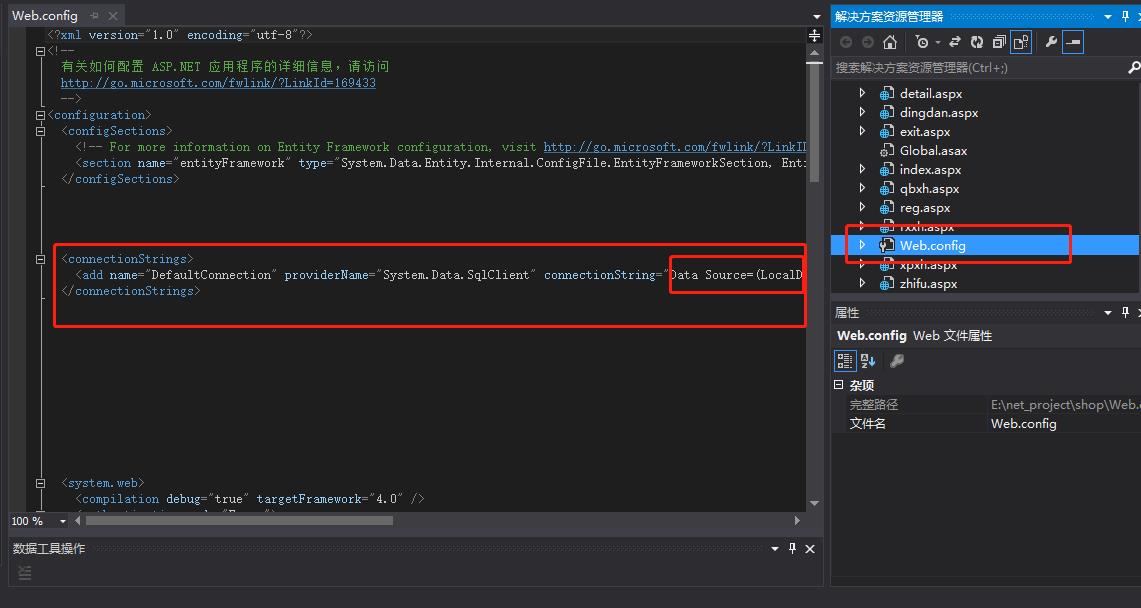Expand the reg.aspx tree node
This screenshot has width=1141, height=608.
tap(862, 207)
